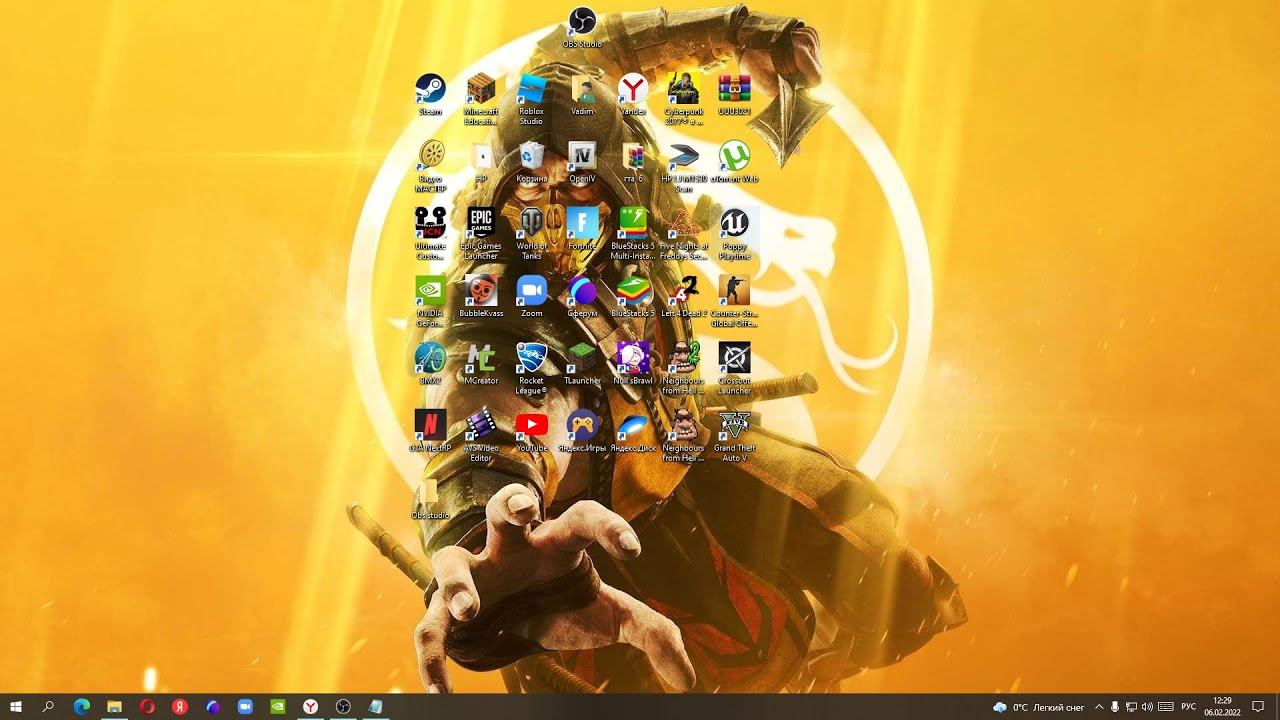The height and width of the screenshot is (720, 1280).
Task: Click the red Яндекс taskbar icon
Action: [180, 706]
